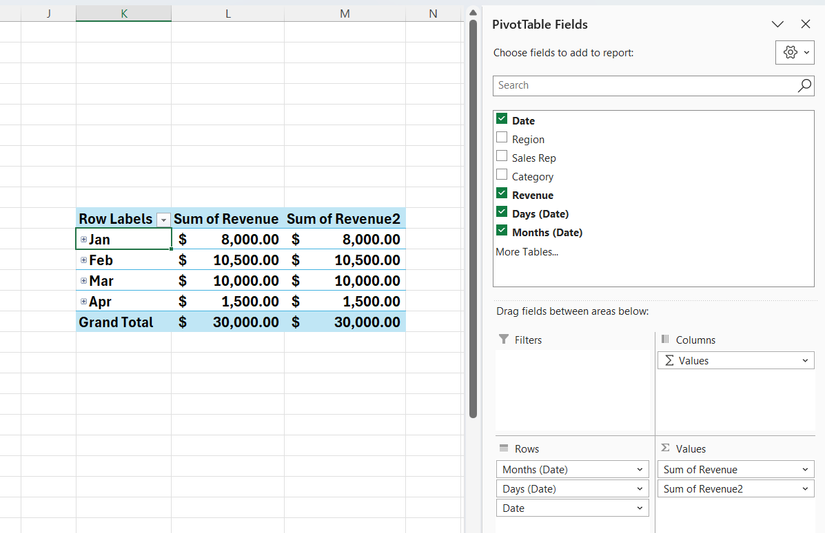The image size is (825, 533).
Task: Open Sum of Revenue2 value field dropdown
Action: point(805,489)
